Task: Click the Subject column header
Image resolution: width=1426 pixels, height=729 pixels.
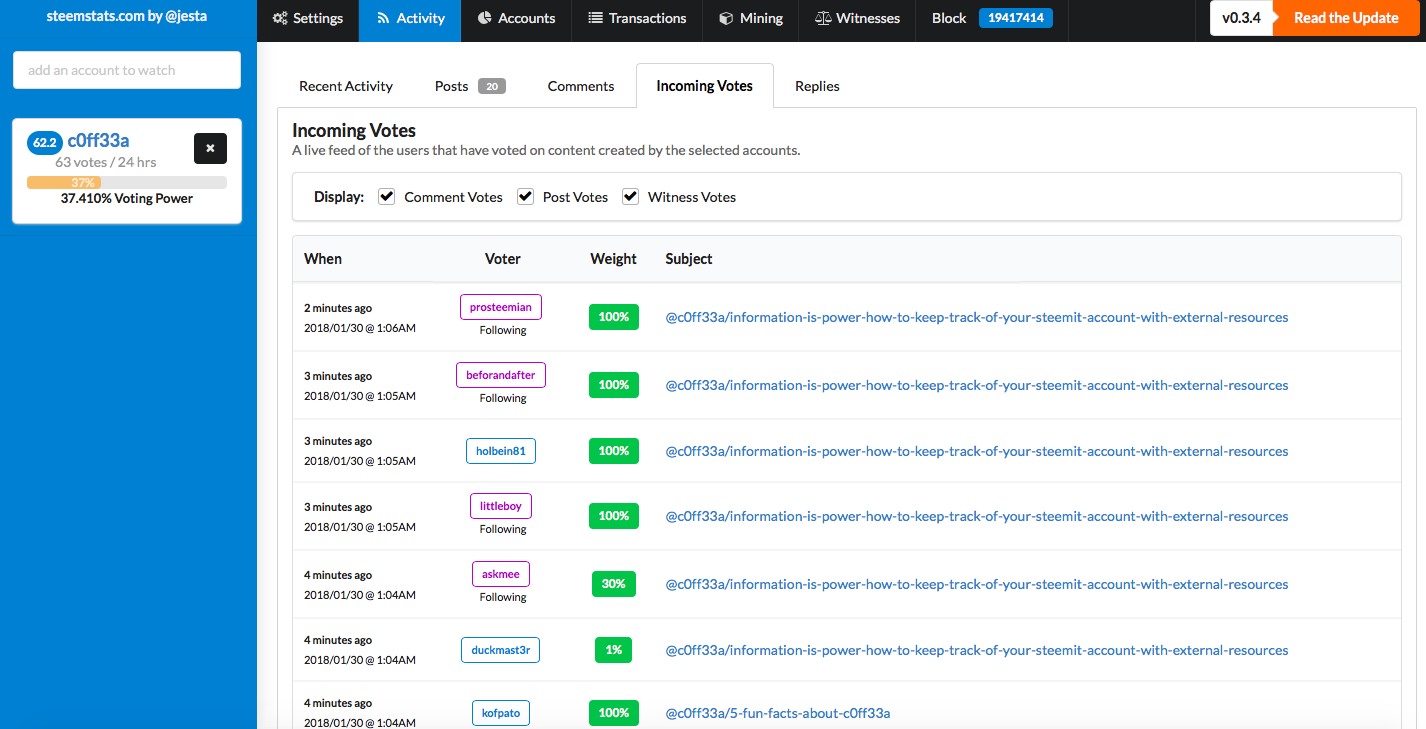Action: point(689,259)
